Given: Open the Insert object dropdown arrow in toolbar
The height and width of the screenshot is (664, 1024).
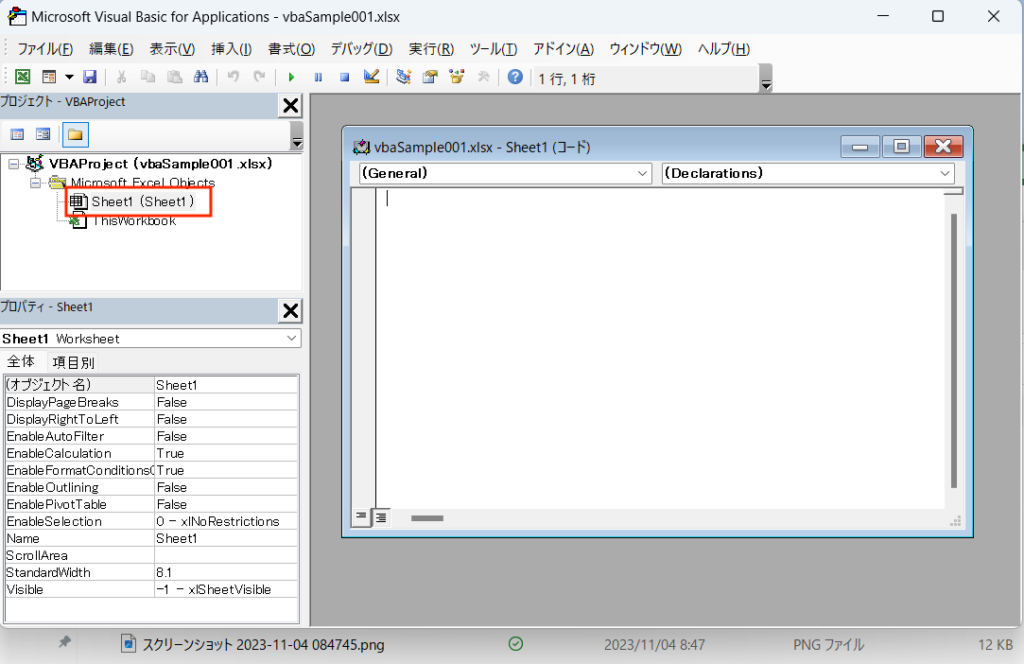Looking at the screenshot, I should (69, 77).
